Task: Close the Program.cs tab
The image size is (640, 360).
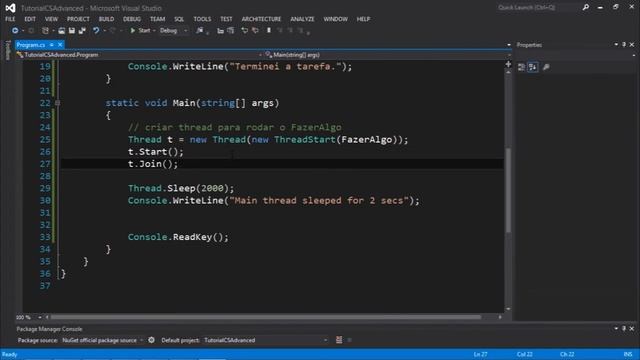Action: (x=60, y=44)
